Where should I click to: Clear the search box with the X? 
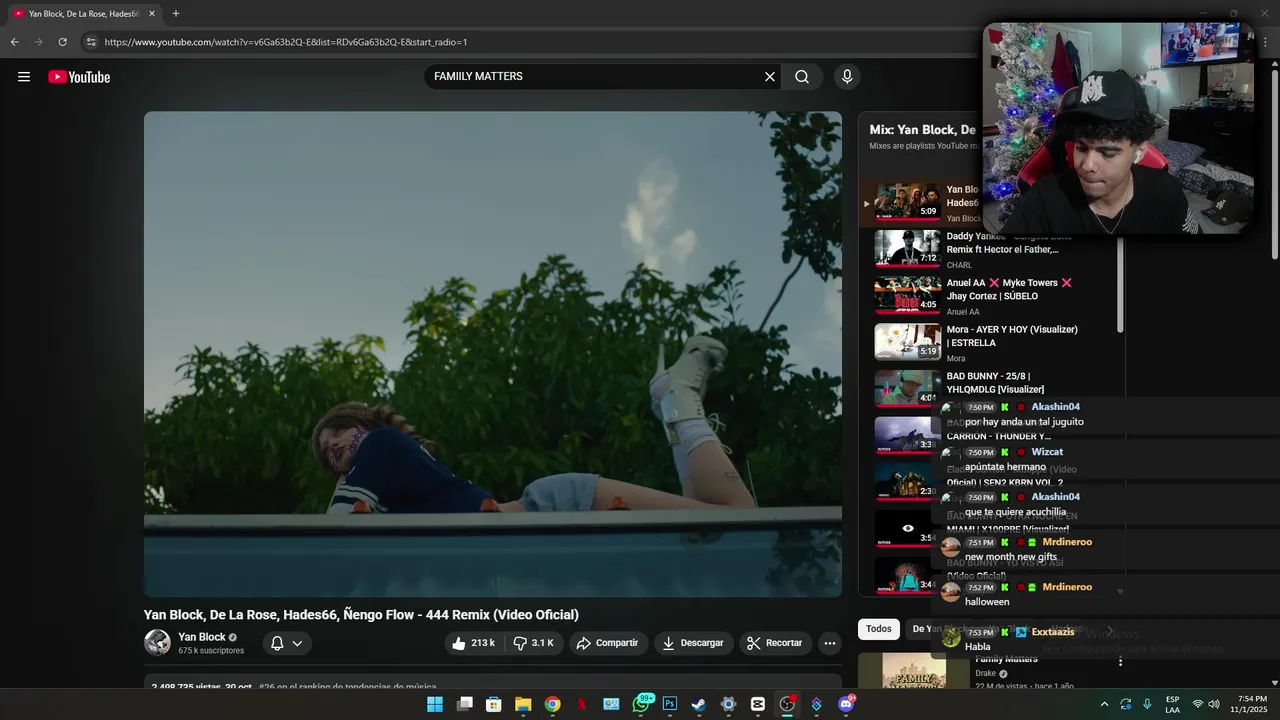point(770,77)
